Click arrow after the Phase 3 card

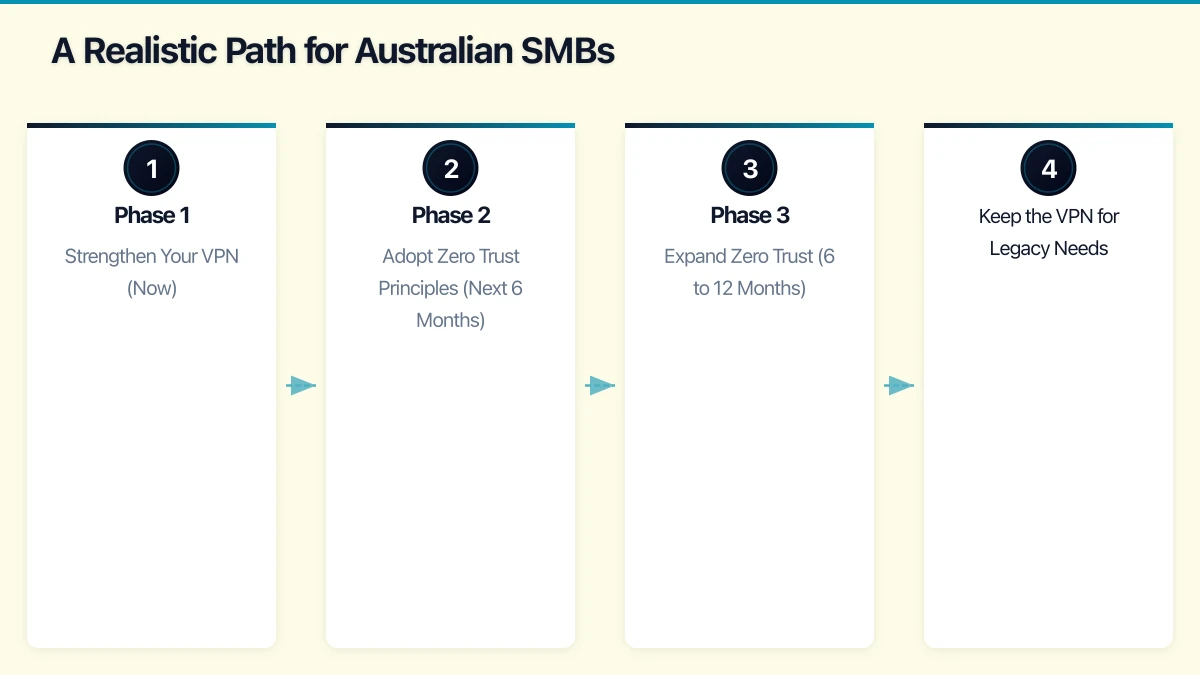coord(899,385)
